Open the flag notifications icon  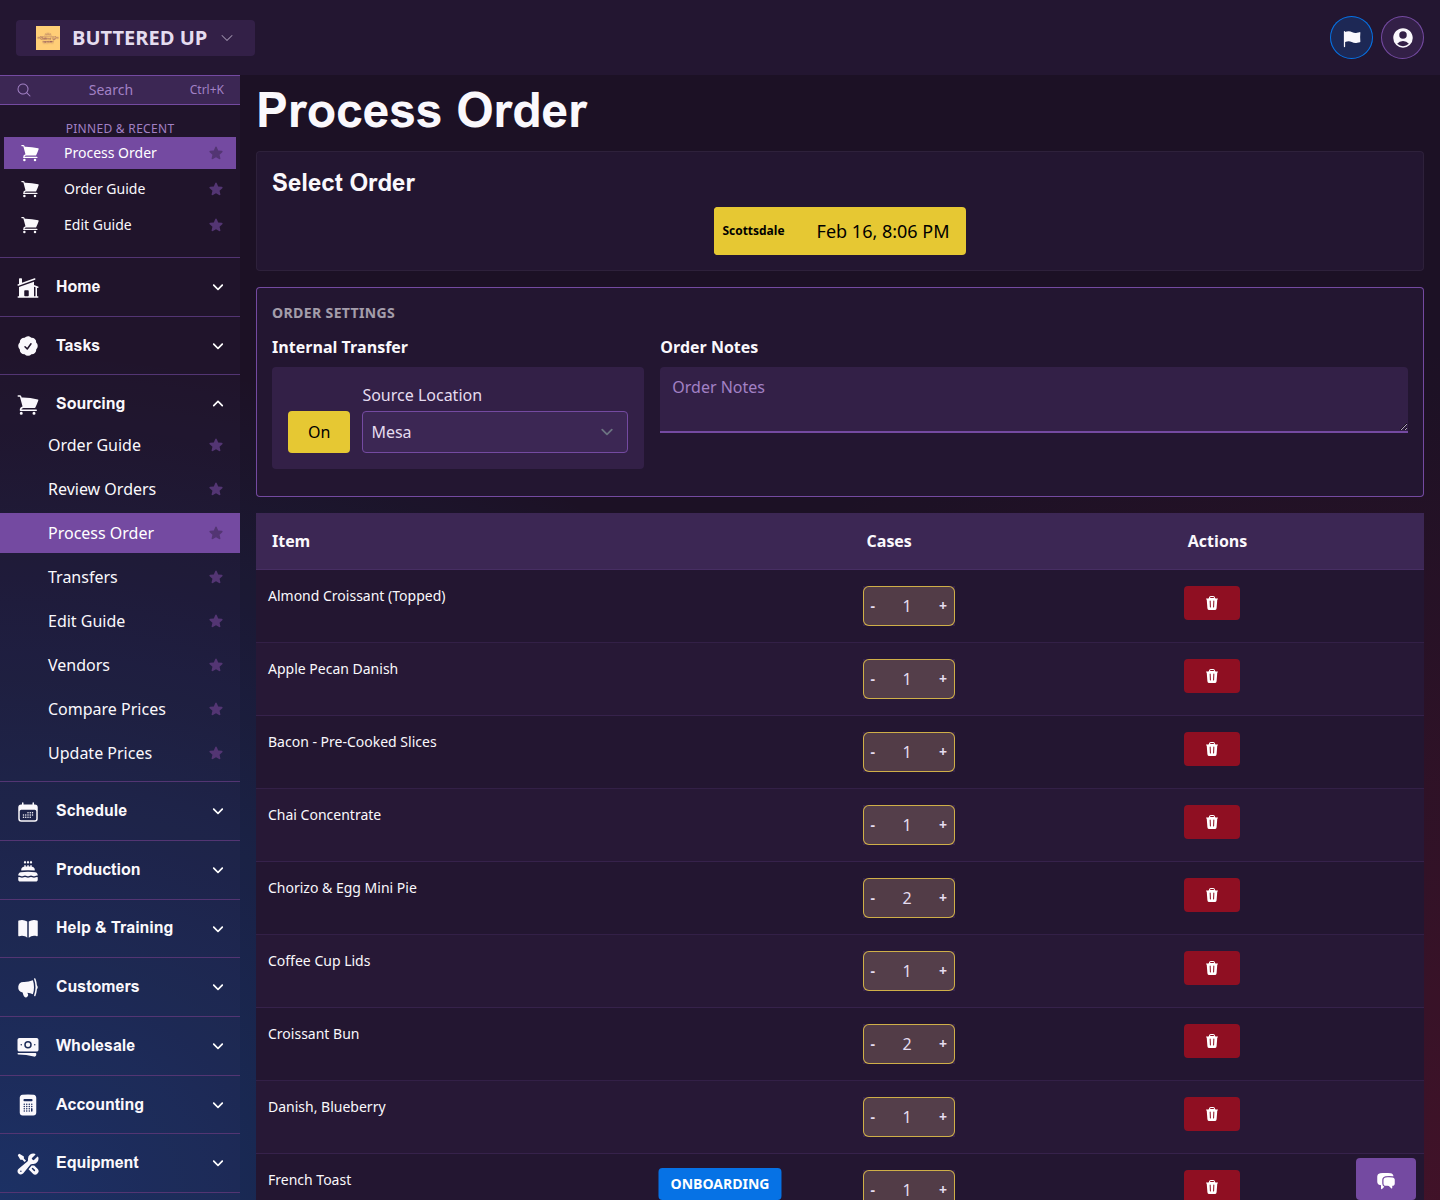(x=1351, y=37)
